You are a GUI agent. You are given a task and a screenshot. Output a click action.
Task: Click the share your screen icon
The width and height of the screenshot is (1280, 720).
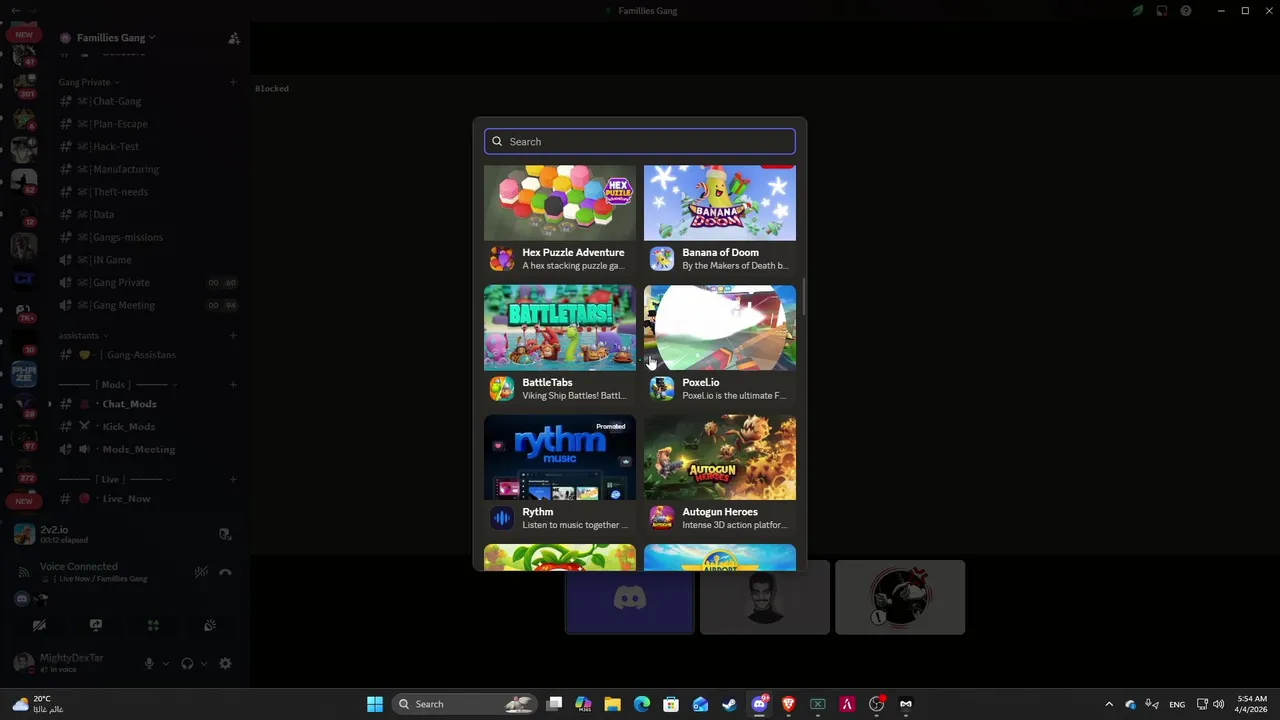(x=96, y=625)
